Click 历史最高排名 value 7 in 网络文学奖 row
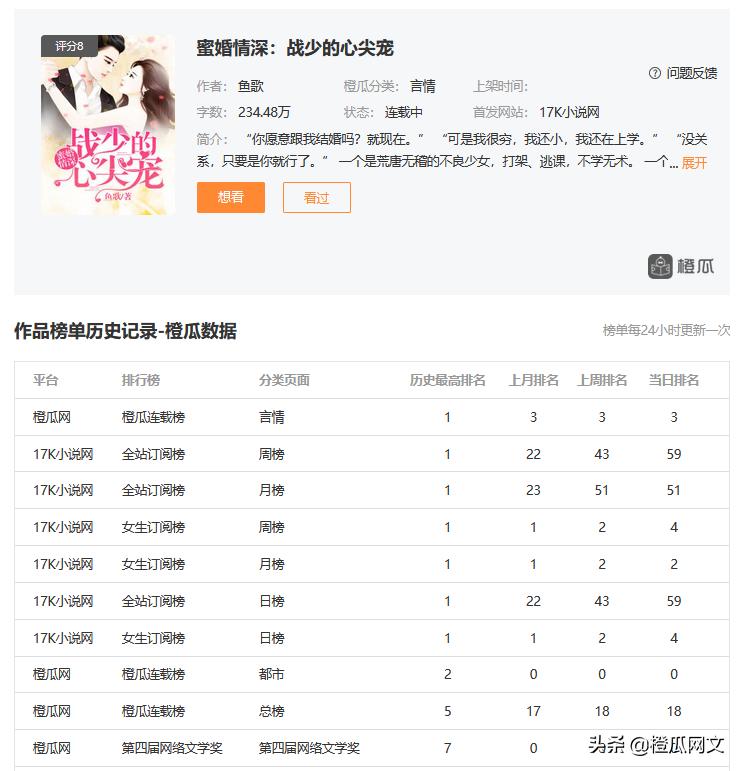The image size is (741, 771). click(447, 748)
